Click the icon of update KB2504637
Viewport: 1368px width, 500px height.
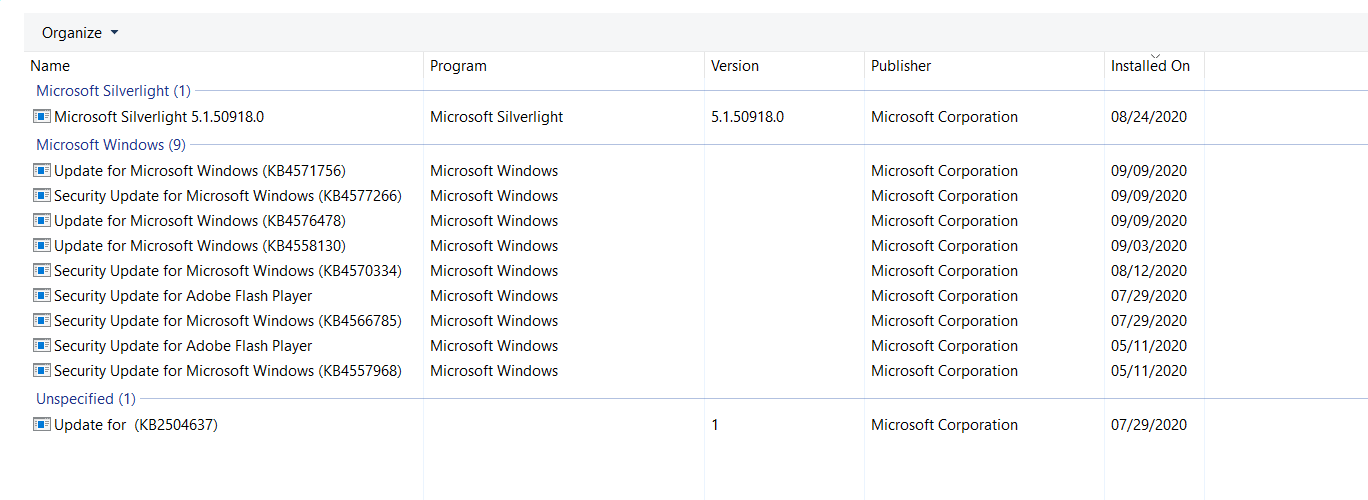coord(42,425)
